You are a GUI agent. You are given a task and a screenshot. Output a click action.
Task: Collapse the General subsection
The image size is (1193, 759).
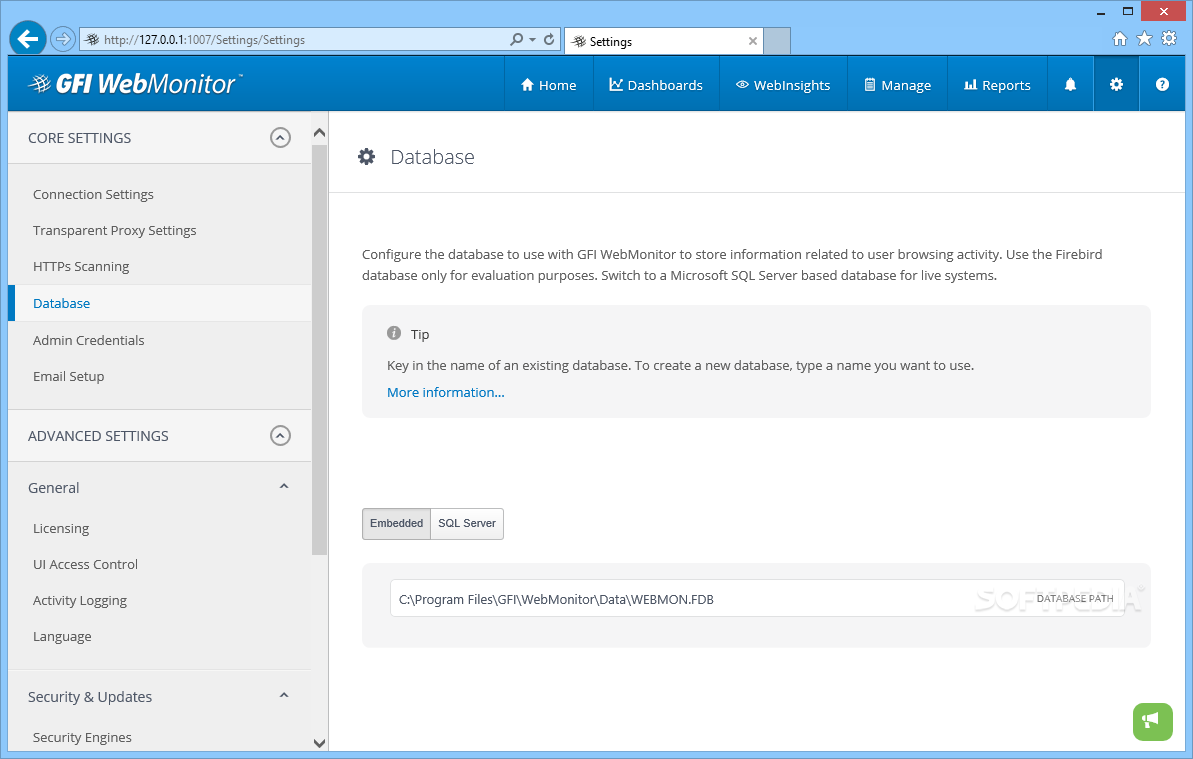click(x=284, y=487)
